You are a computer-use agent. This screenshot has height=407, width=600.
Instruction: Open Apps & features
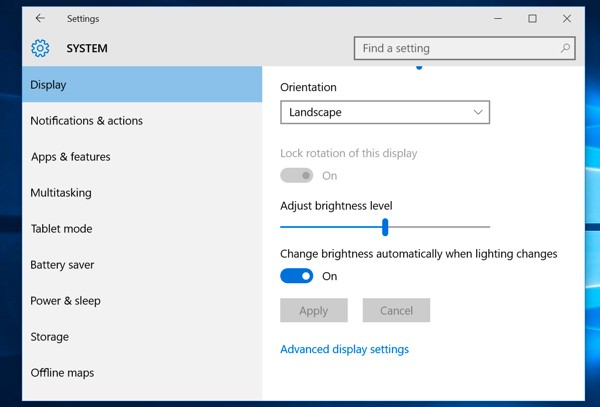pyautogui.click(x=142, y=156)
